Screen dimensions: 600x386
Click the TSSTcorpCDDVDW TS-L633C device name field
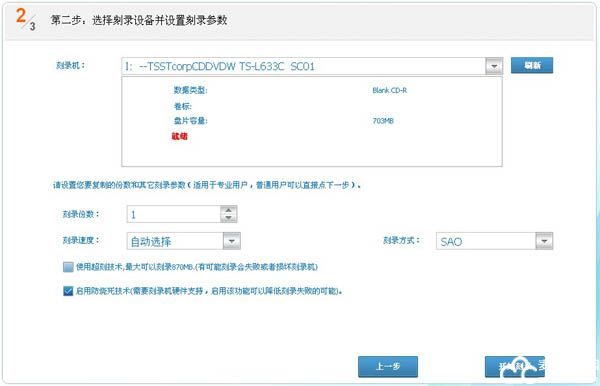point(303,66)
